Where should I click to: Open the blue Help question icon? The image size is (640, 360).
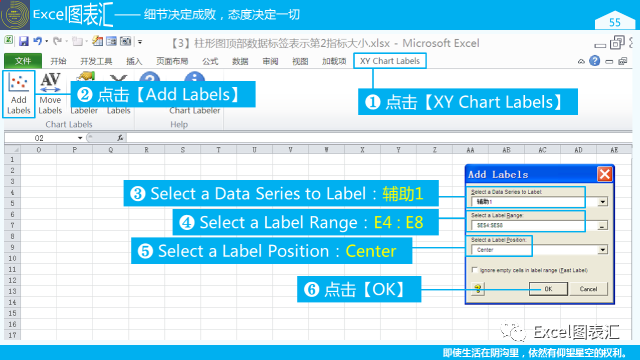tap(595, 61)
